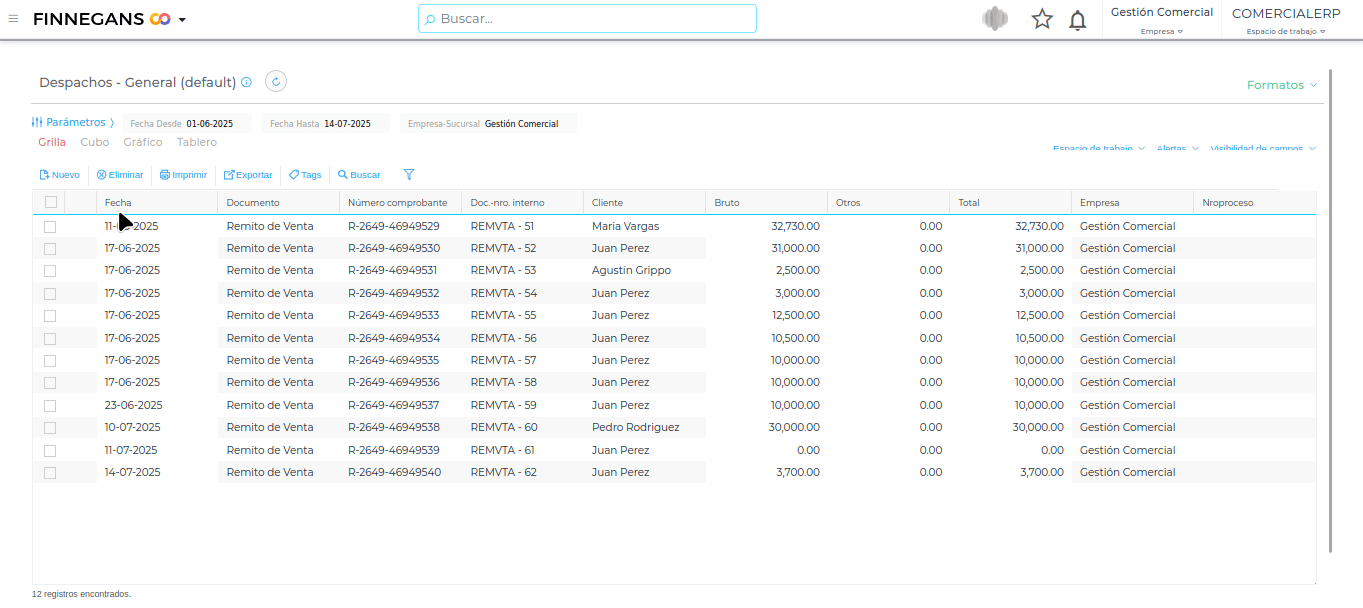The image size is (1363, 608).
Task: Click the Finnegans logo
Action: pyautogui.click(x=102, y=19)
